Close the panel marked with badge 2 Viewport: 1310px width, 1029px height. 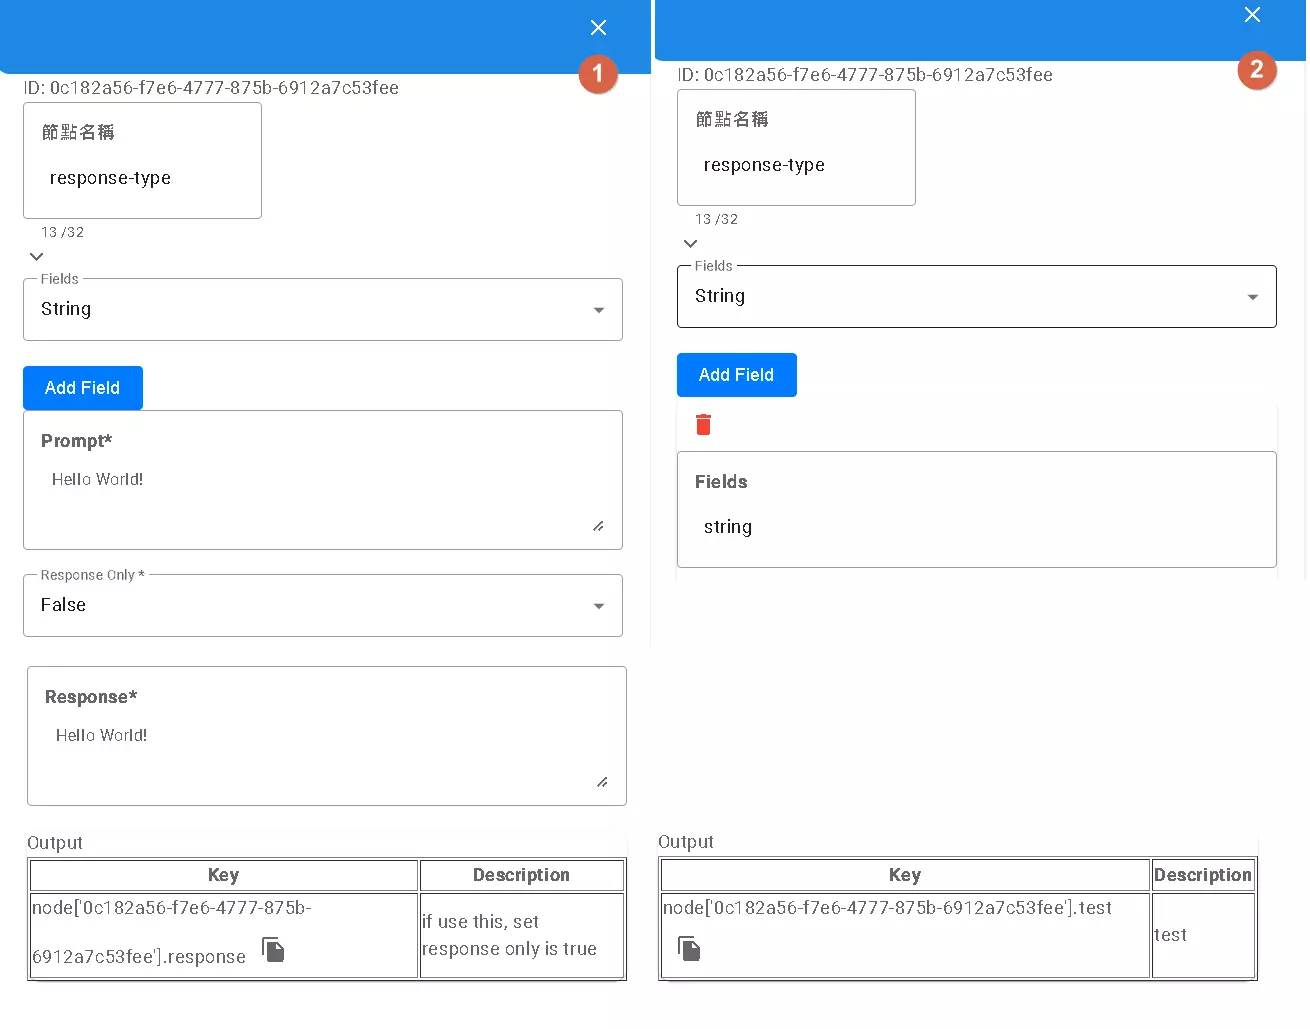click(1252, 15)
